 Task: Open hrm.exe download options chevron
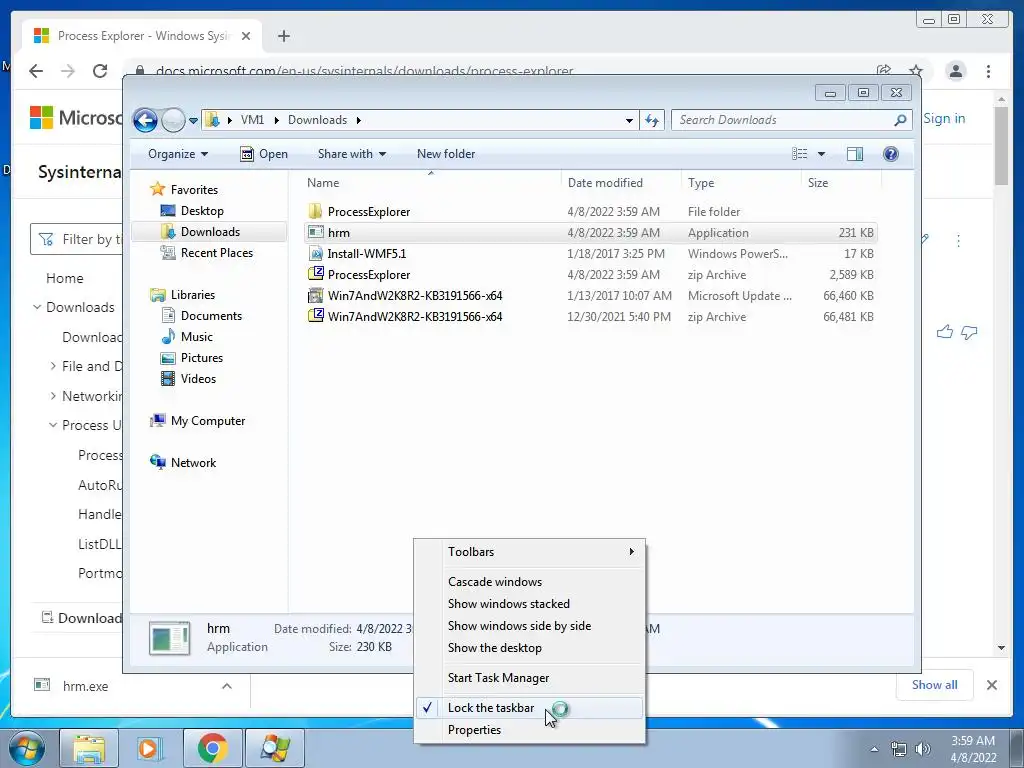pos(227,686)
